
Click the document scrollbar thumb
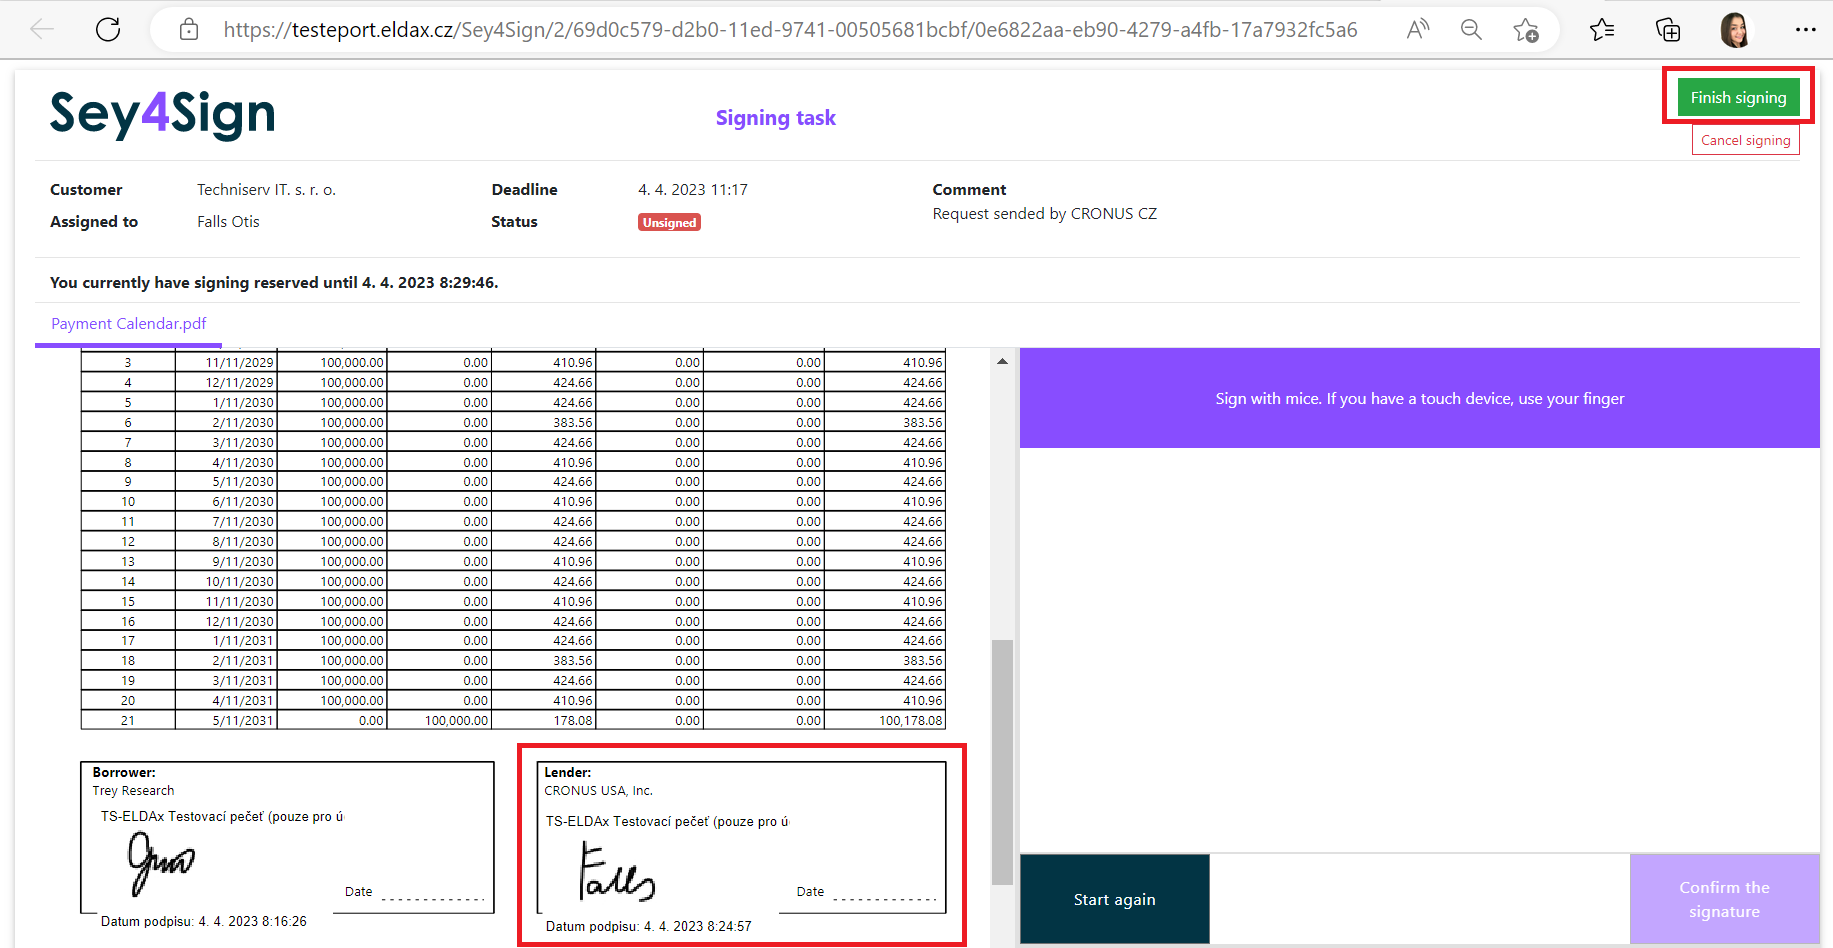coord(1002,760)
